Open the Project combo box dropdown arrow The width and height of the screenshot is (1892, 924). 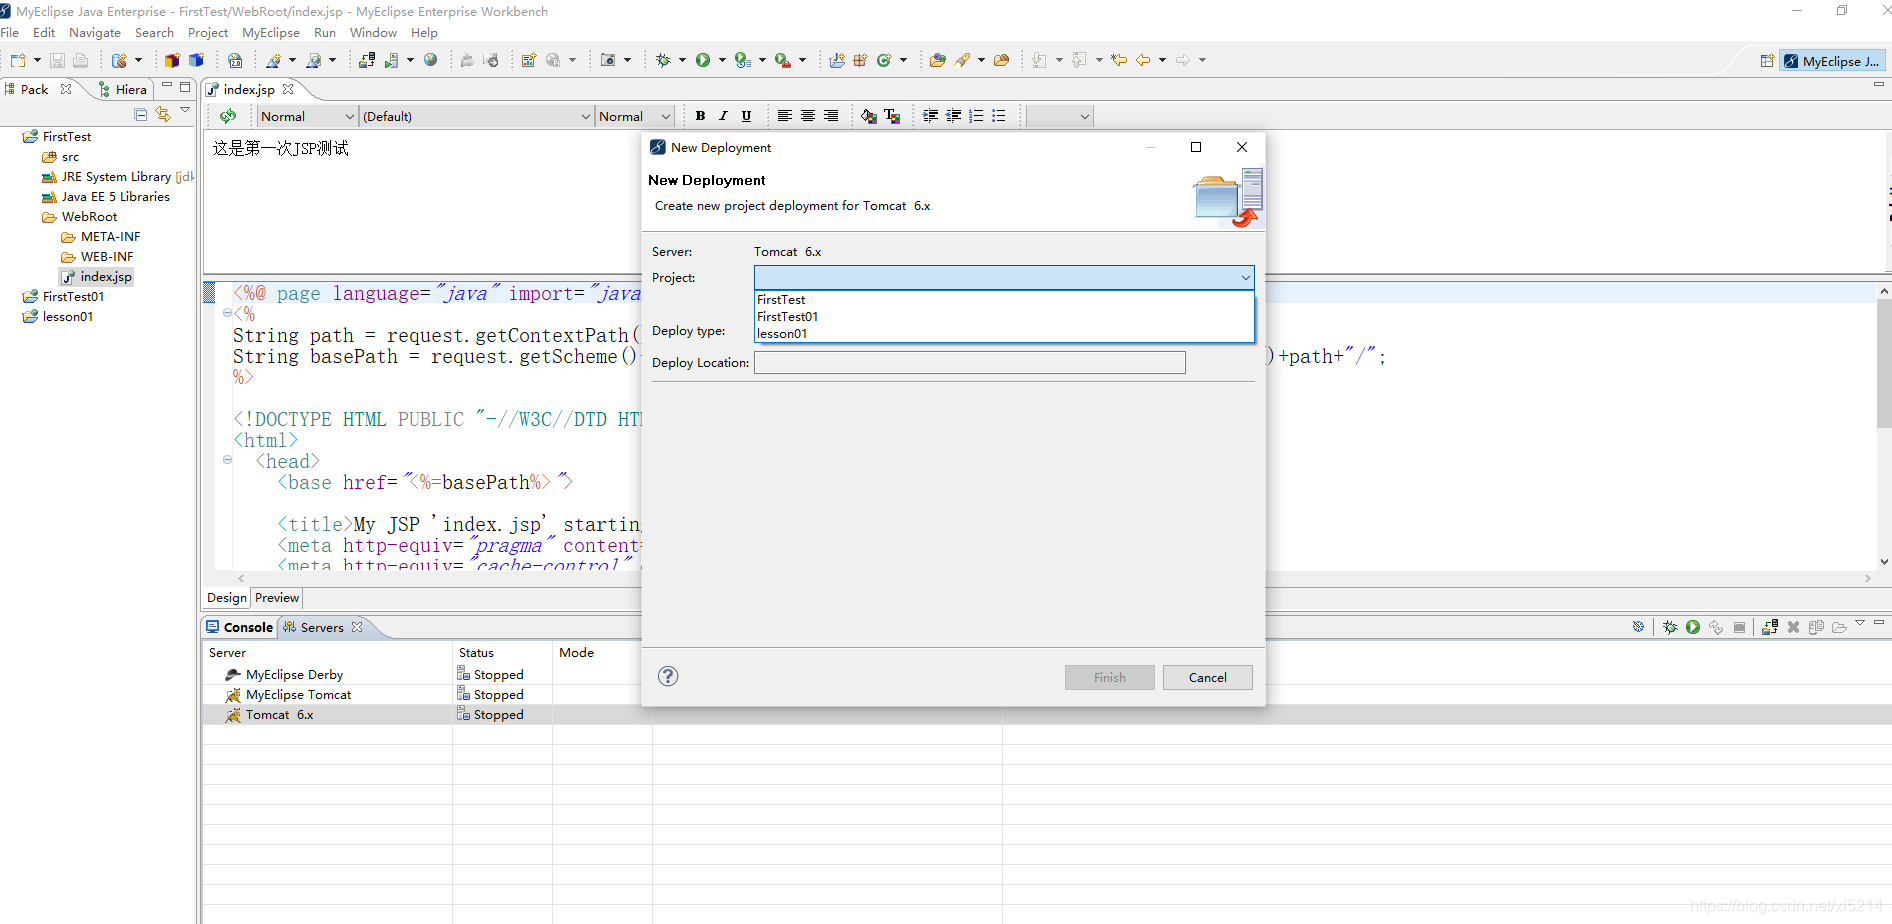(x=1245, y=278)
